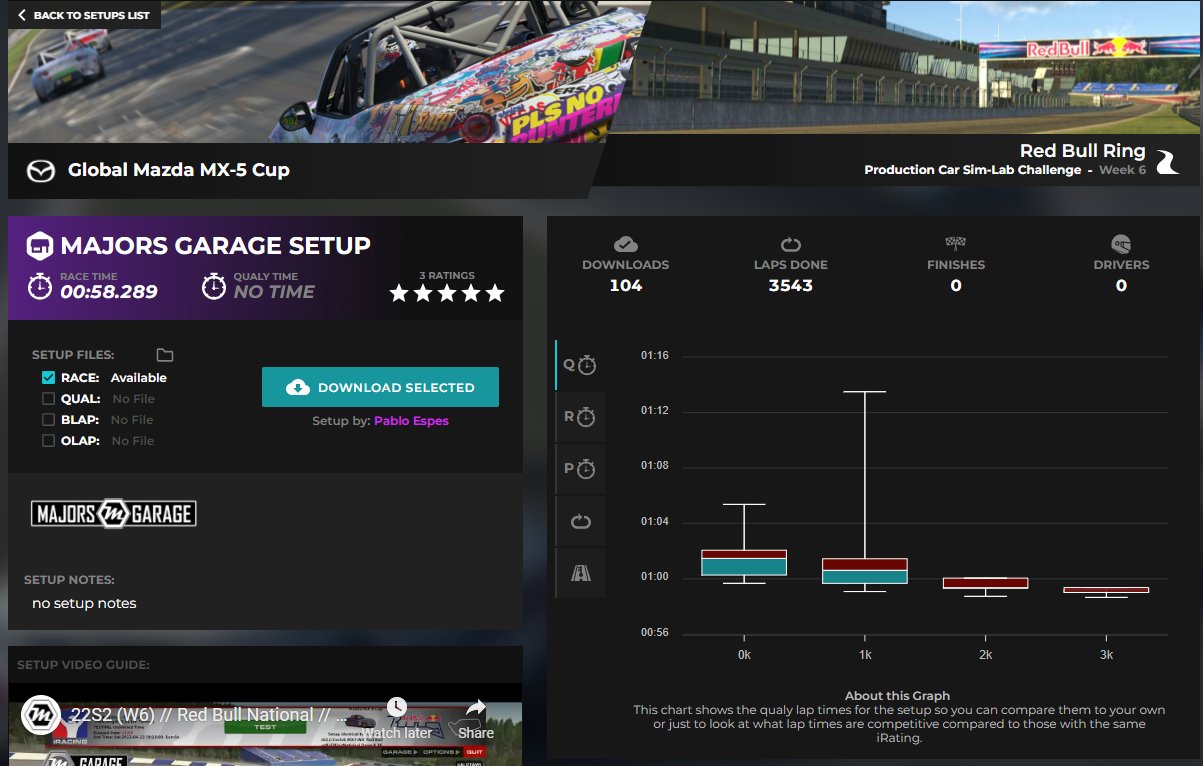1203x766 pixels.
Task: Click the Majors Garage logo
Action: pos(113,514)
